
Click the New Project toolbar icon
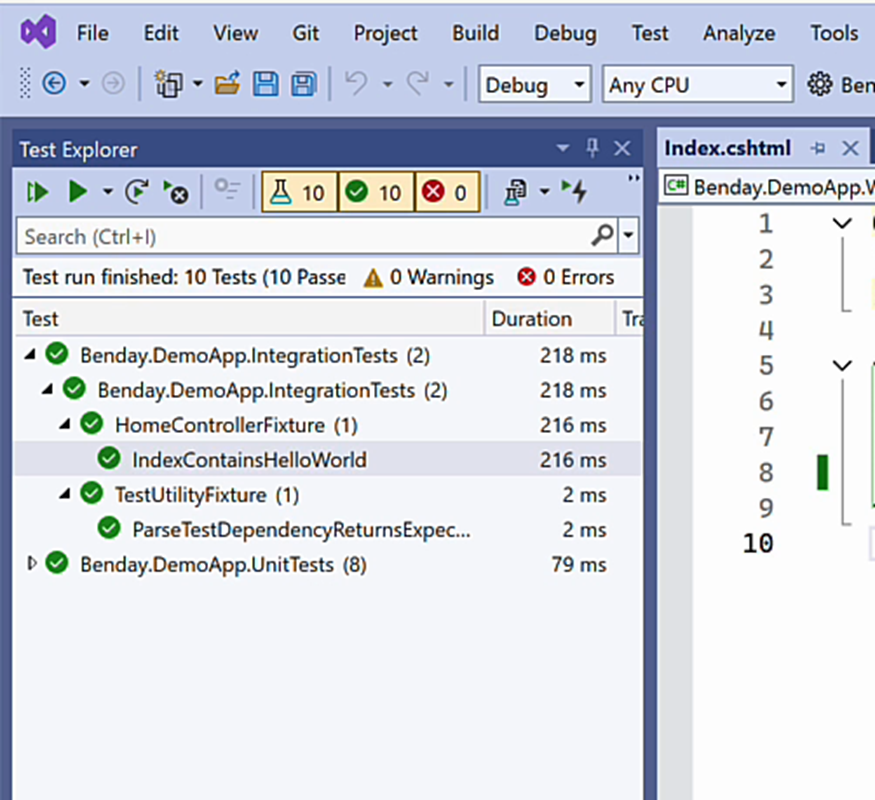(168, 84)
